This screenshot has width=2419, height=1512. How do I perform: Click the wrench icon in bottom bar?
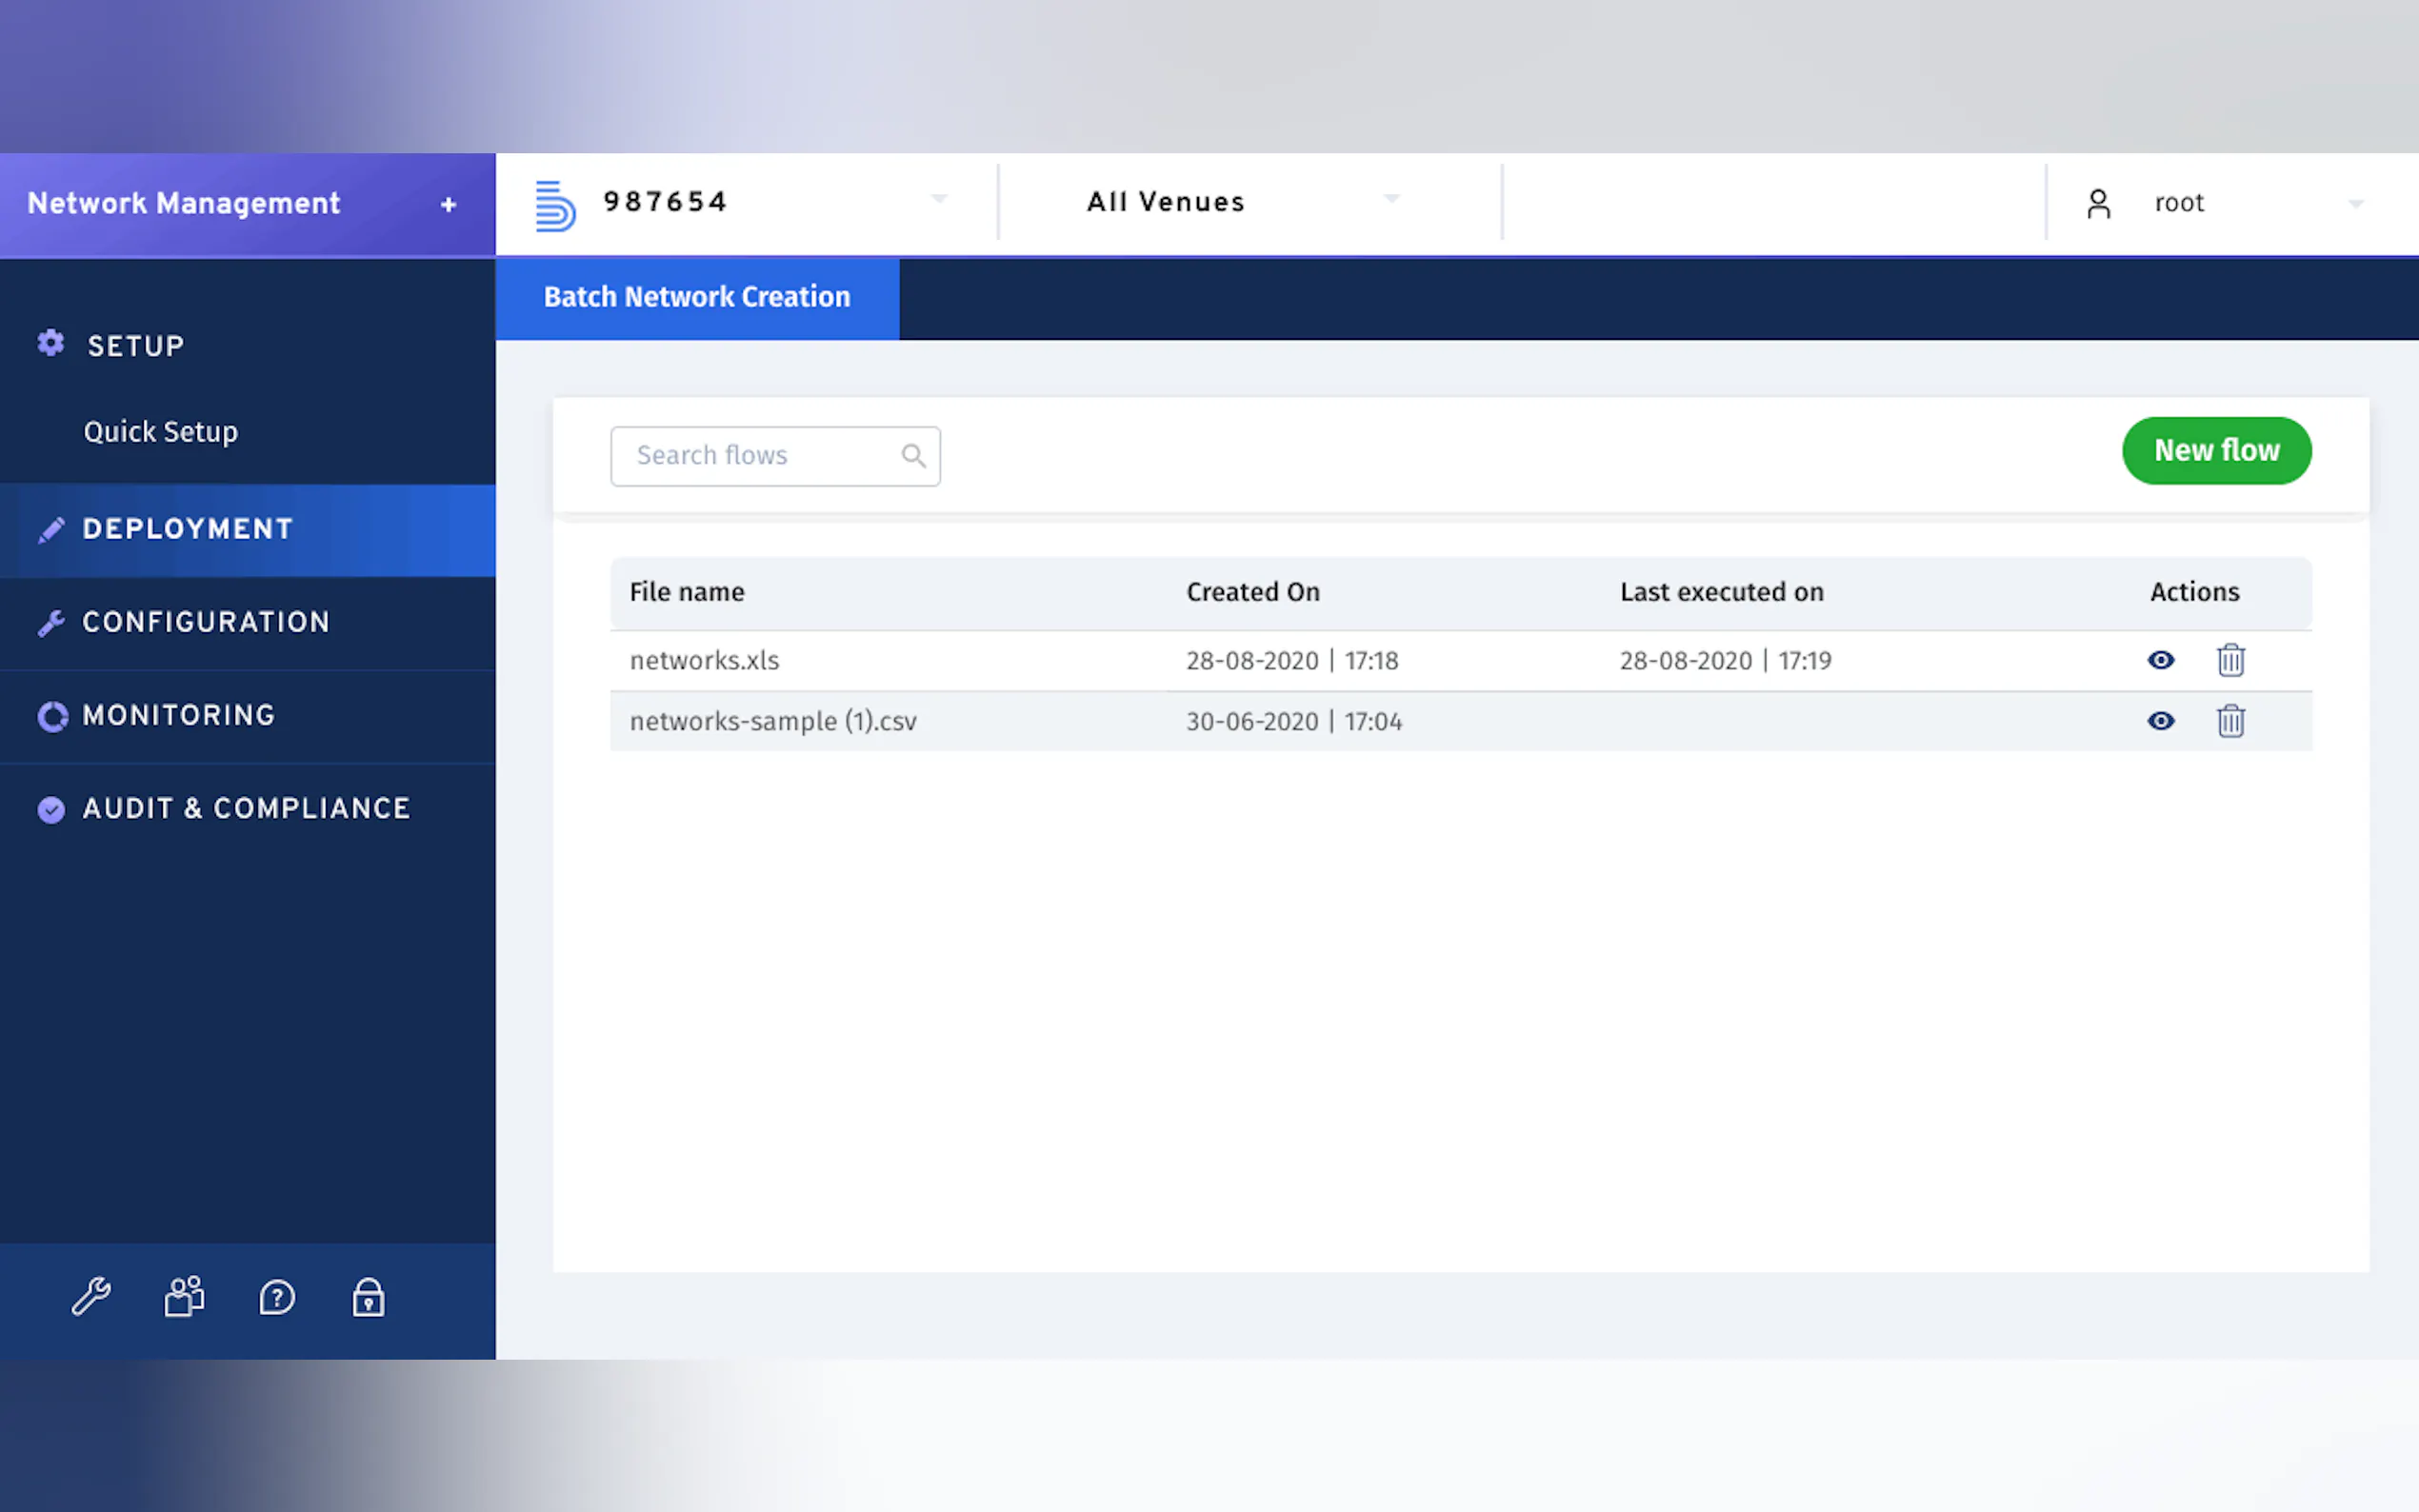pyautogui.click(x=91, y=1297)
